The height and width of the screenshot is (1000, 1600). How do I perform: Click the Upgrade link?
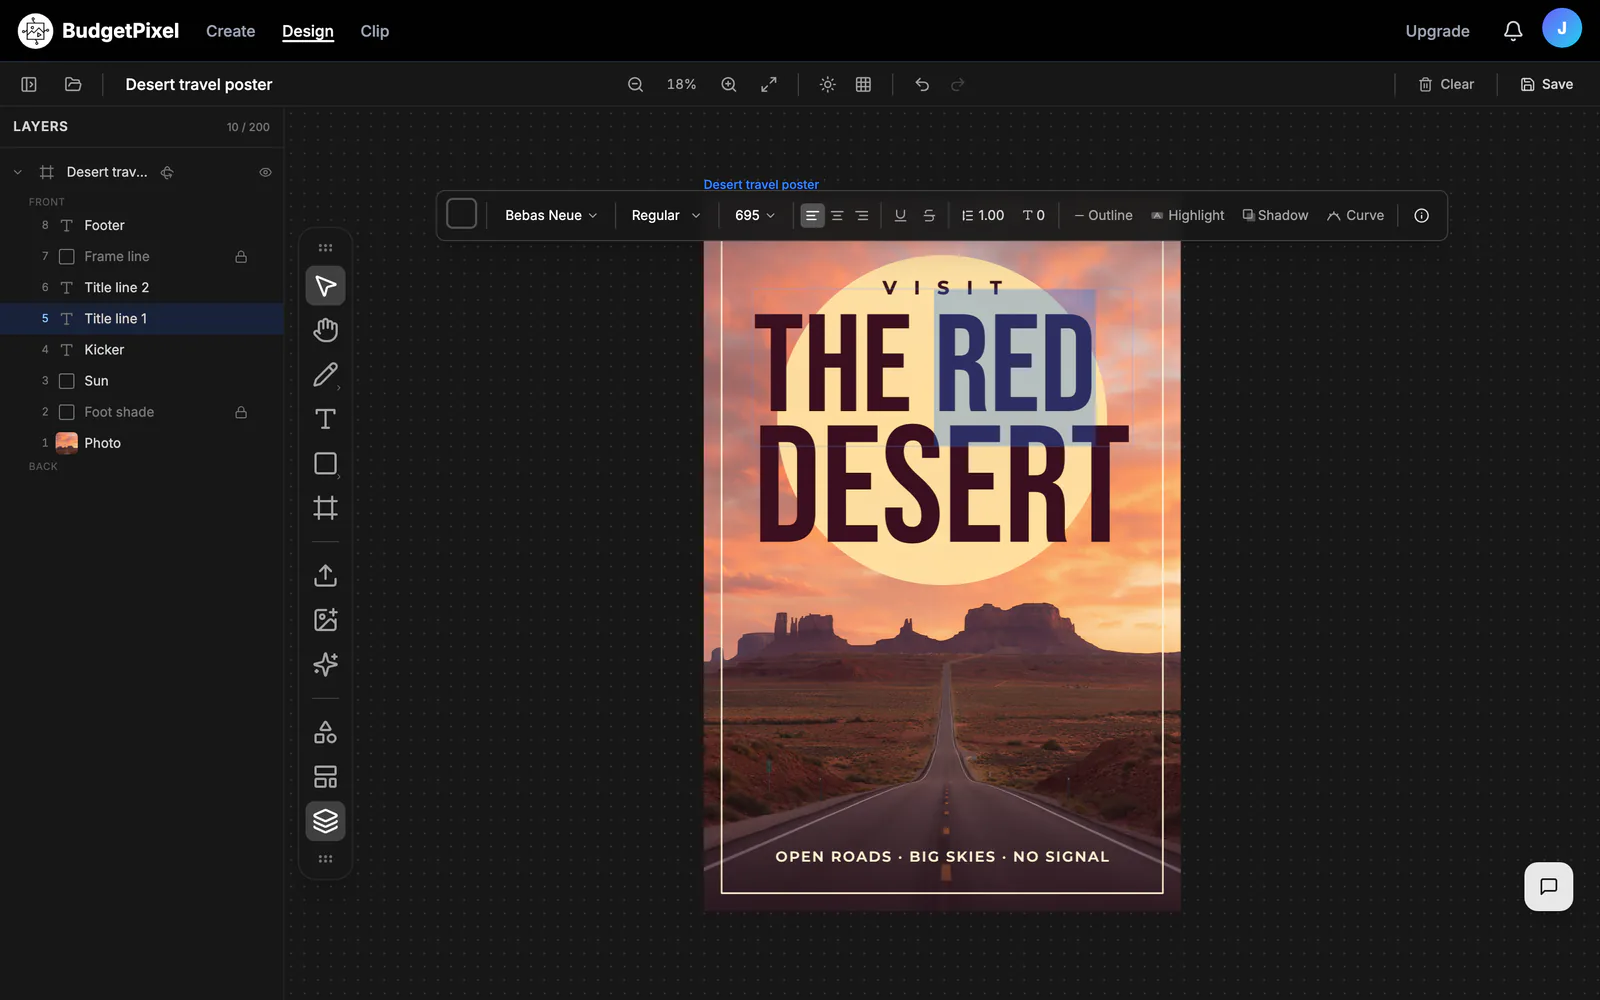[1437, 31]
